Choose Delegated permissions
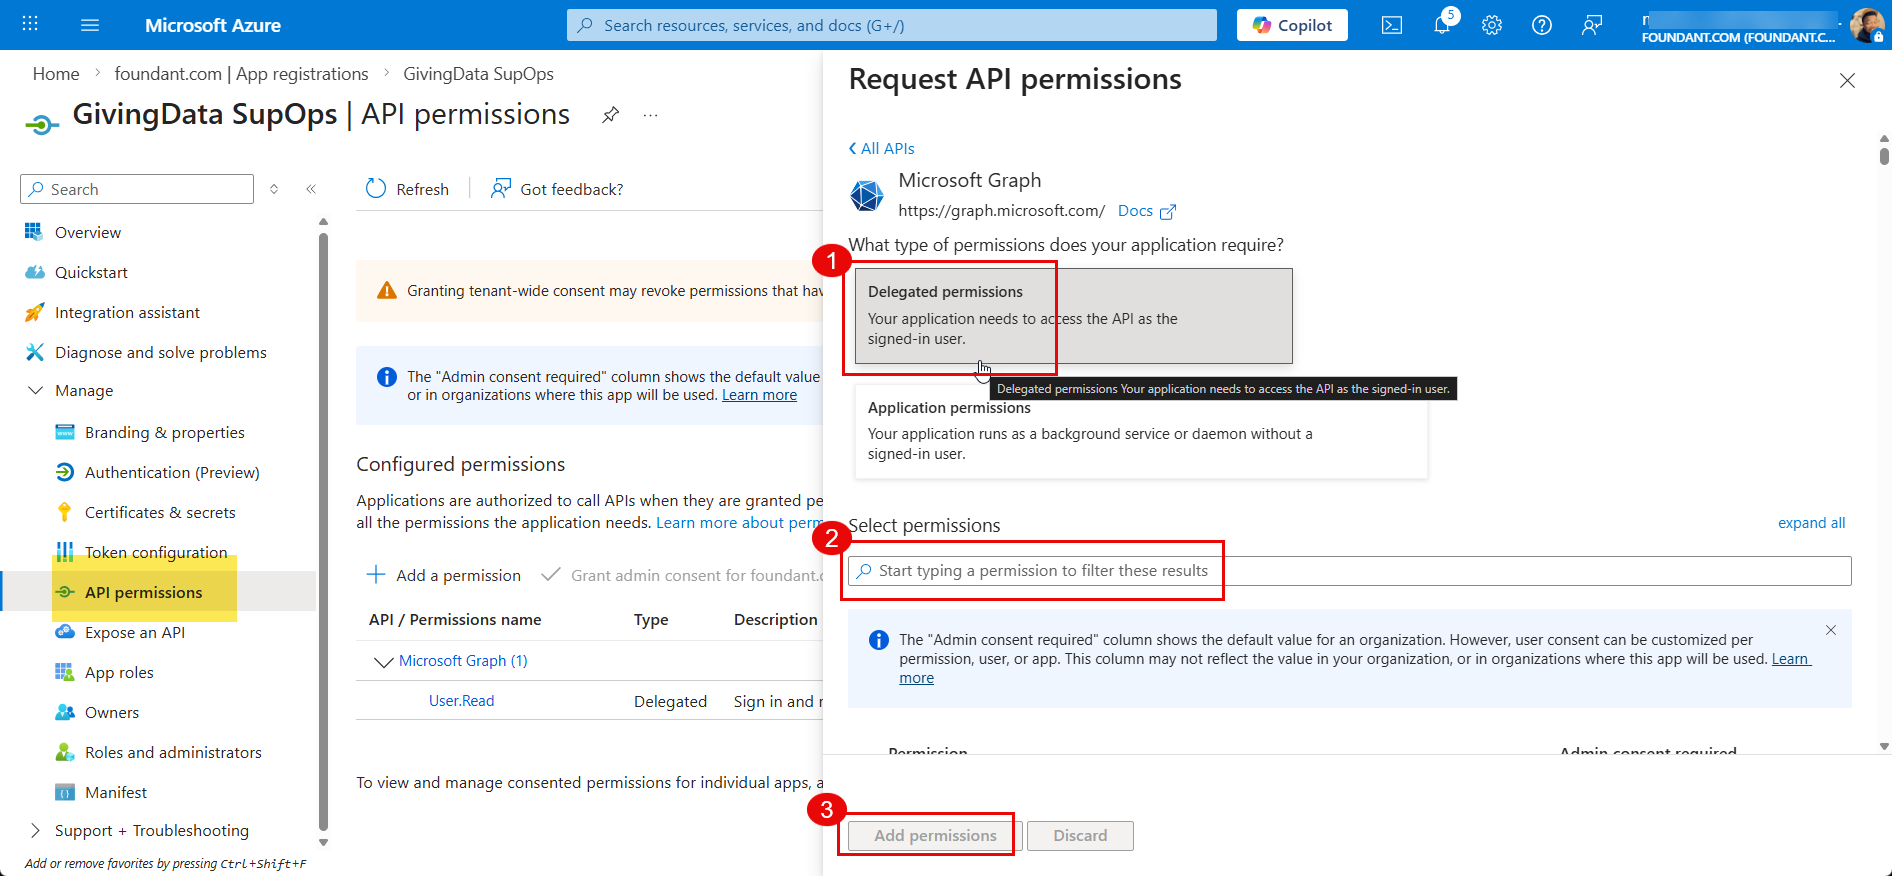Image resolution: width=1892 pixels, height=876 pixels. [x=1074, y=316]
